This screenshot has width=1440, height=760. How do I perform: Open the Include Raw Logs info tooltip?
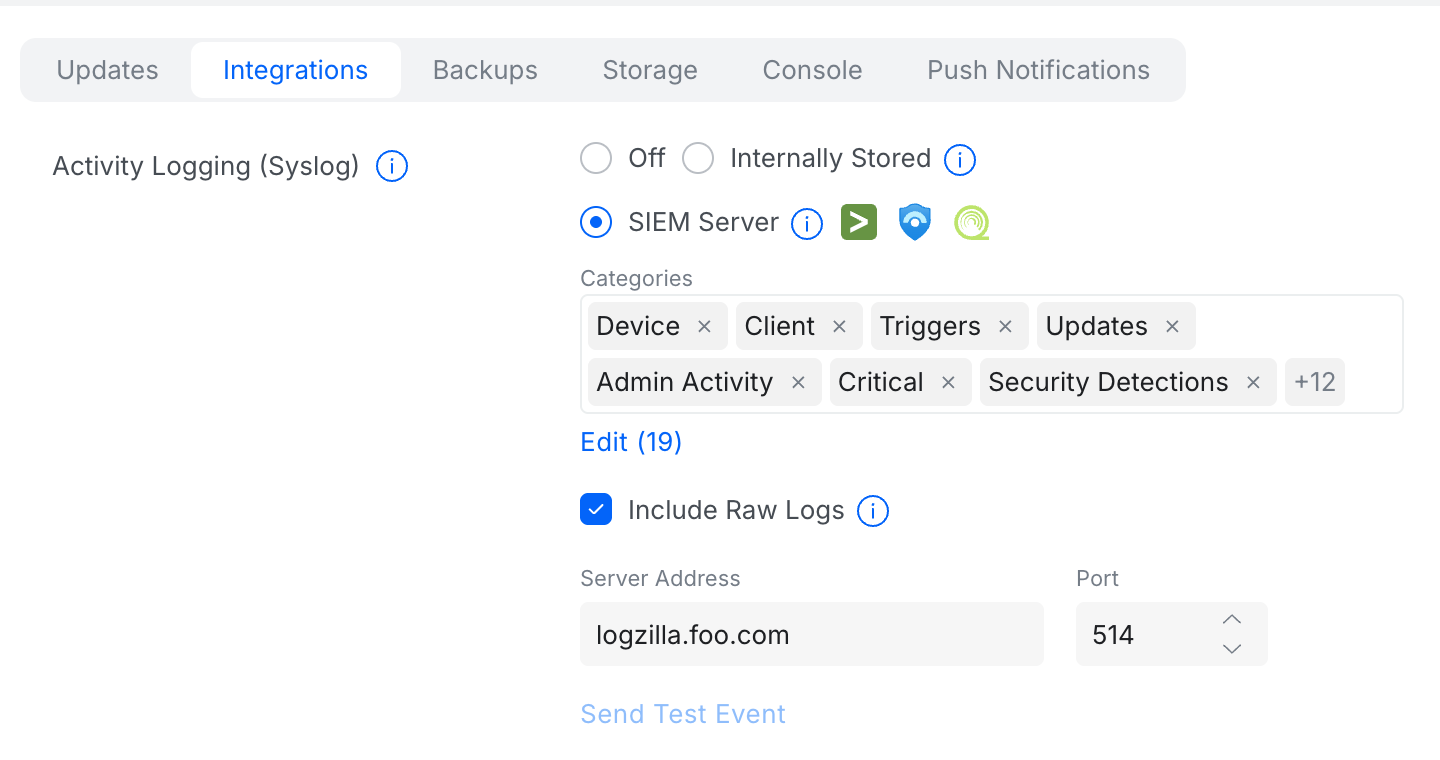tap(872, 511)
